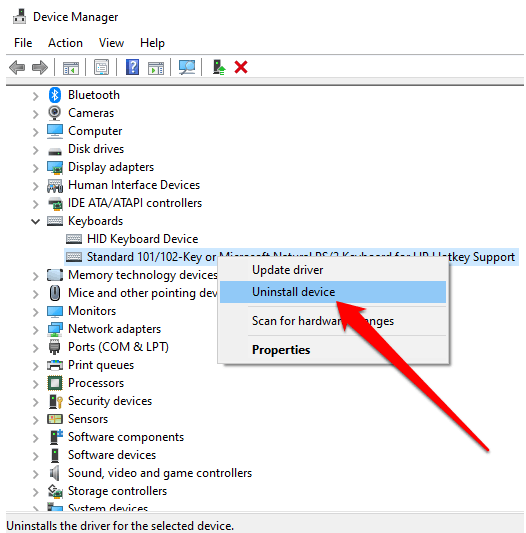Open the View menu
The image size is (526, 533).
(111, 43)
